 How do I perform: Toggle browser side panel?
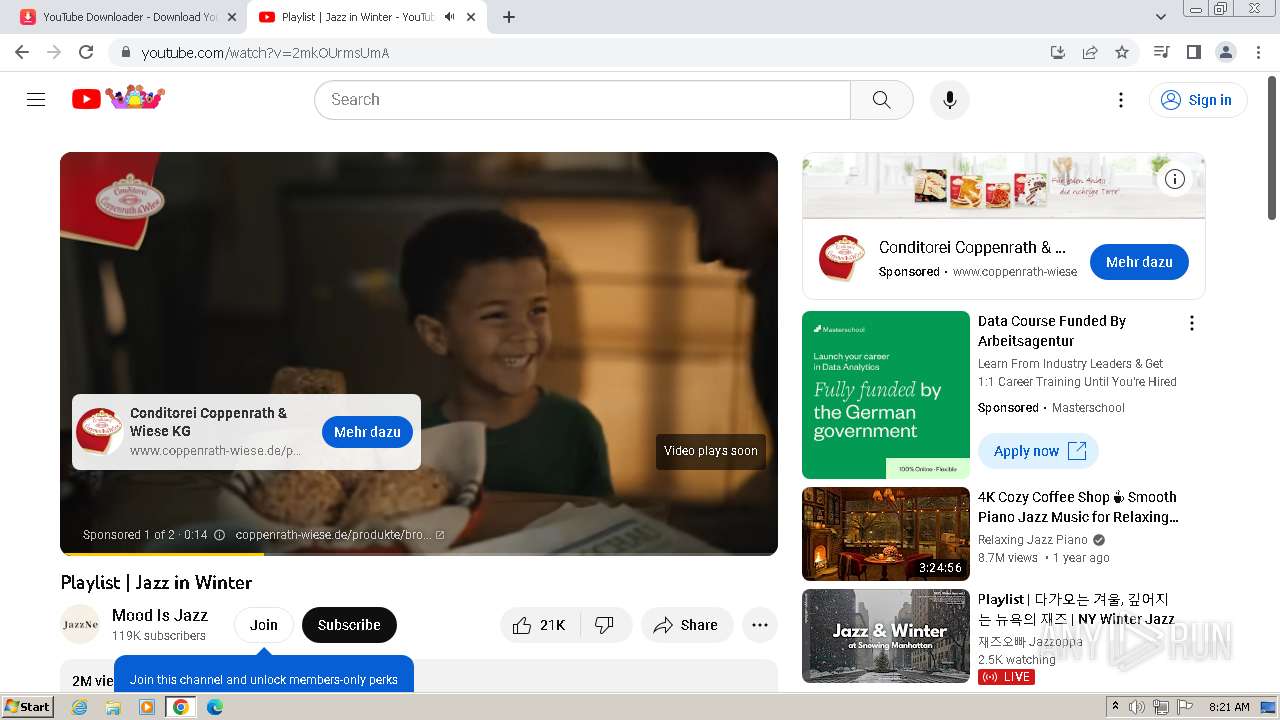pyautogui.click(x=1193, y=52)
